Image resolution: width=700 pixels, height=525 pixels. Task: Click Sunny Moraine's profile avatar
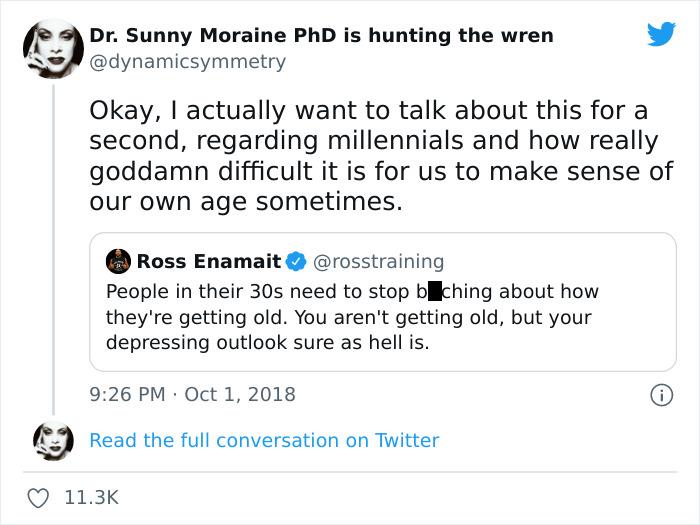point(53,48)
